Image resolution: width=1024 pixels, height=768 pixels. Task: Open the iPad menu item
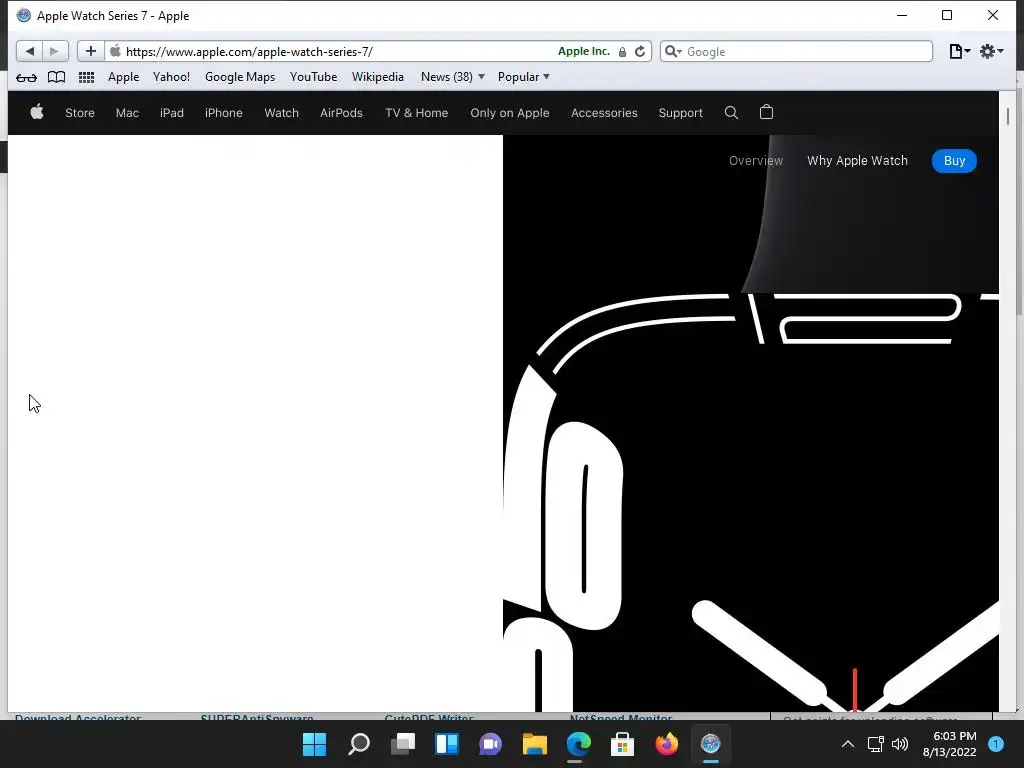pyautogui.click(x=172, y=113)
